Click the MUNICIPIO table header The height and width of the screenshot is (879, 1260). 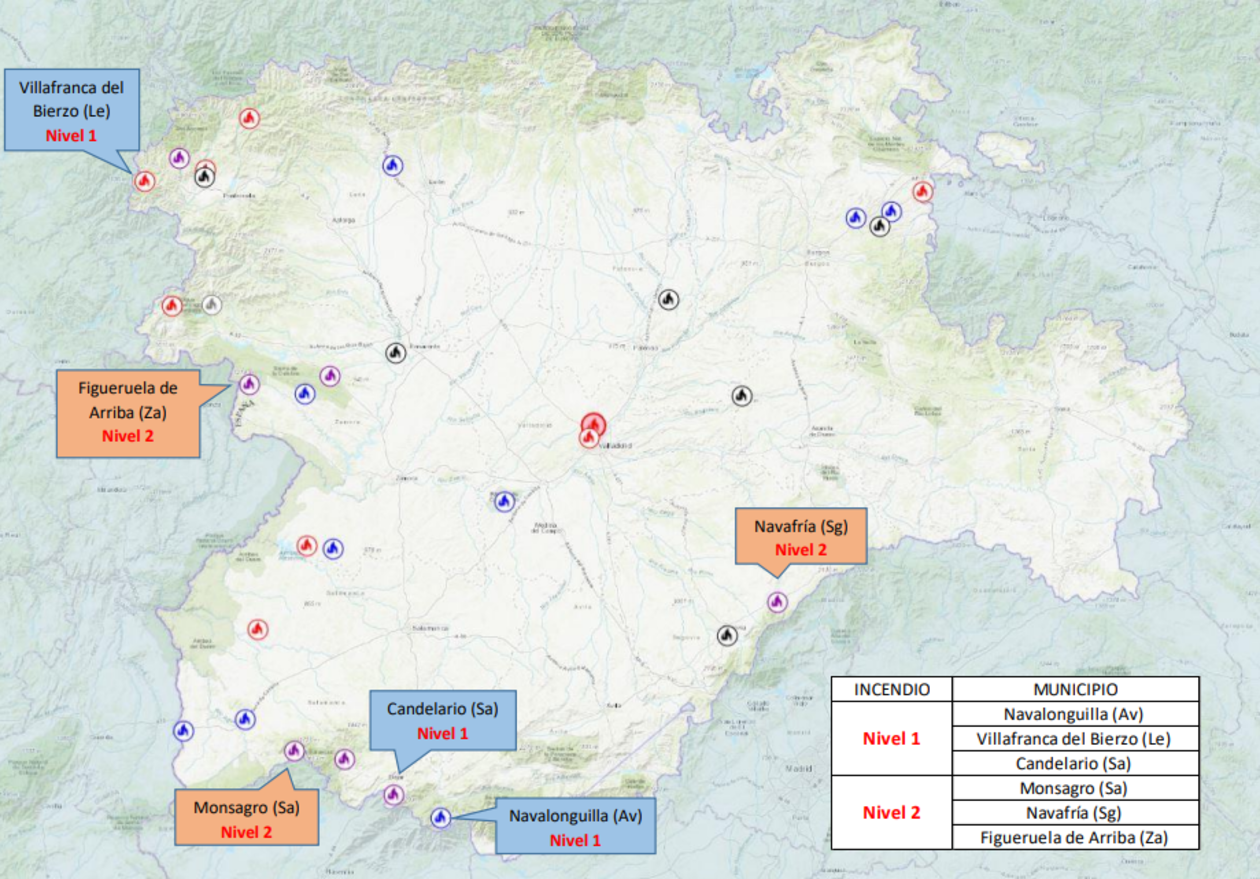tap(1074, 689)
